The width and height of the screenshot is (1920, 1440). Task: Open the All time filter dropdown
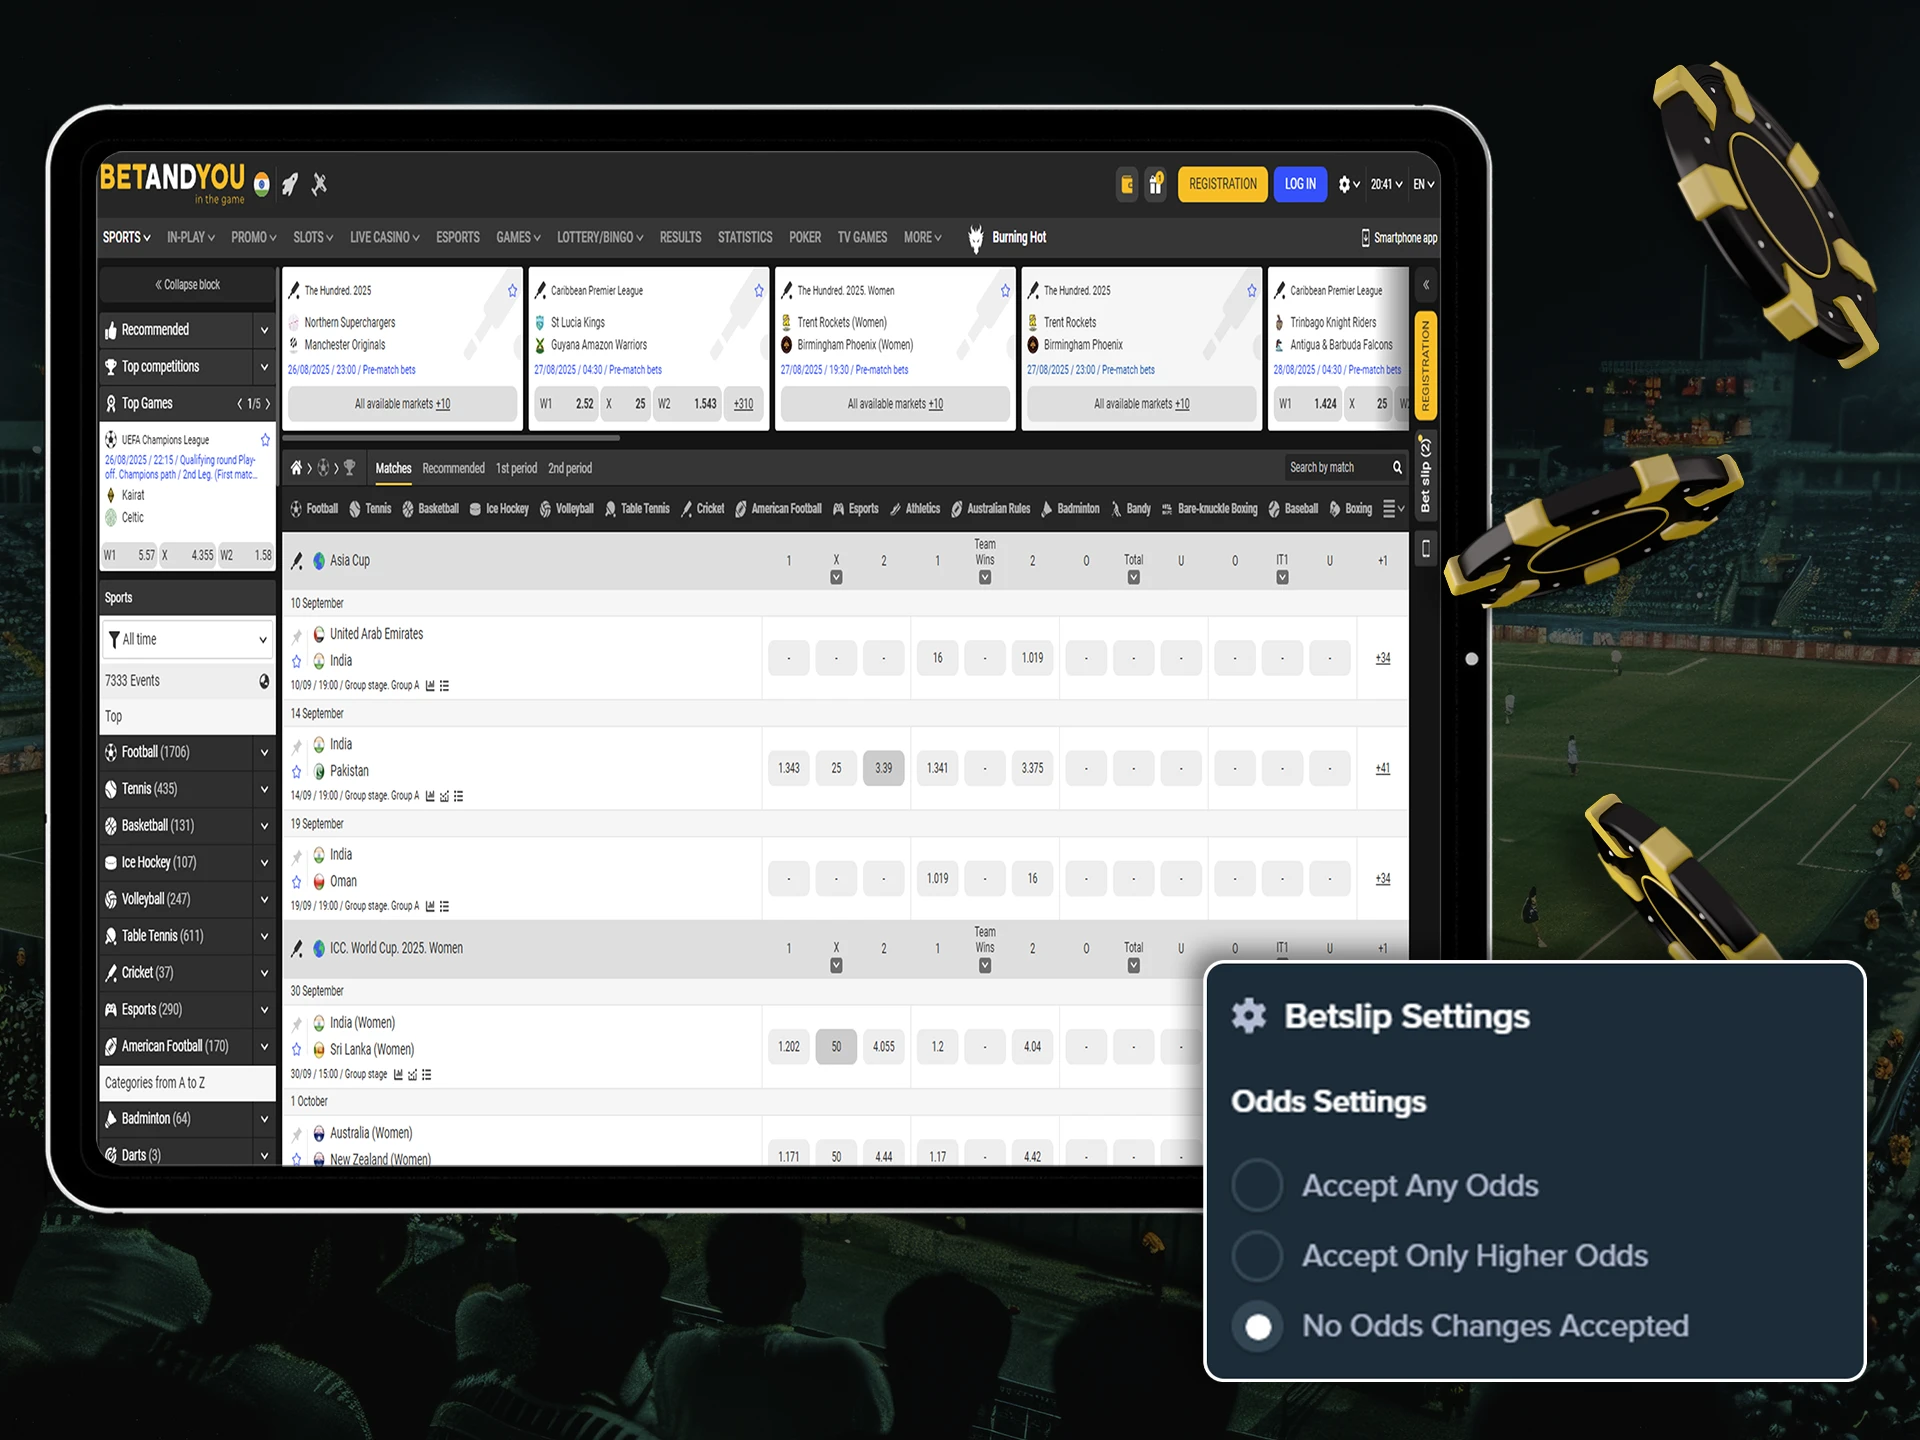187,639
